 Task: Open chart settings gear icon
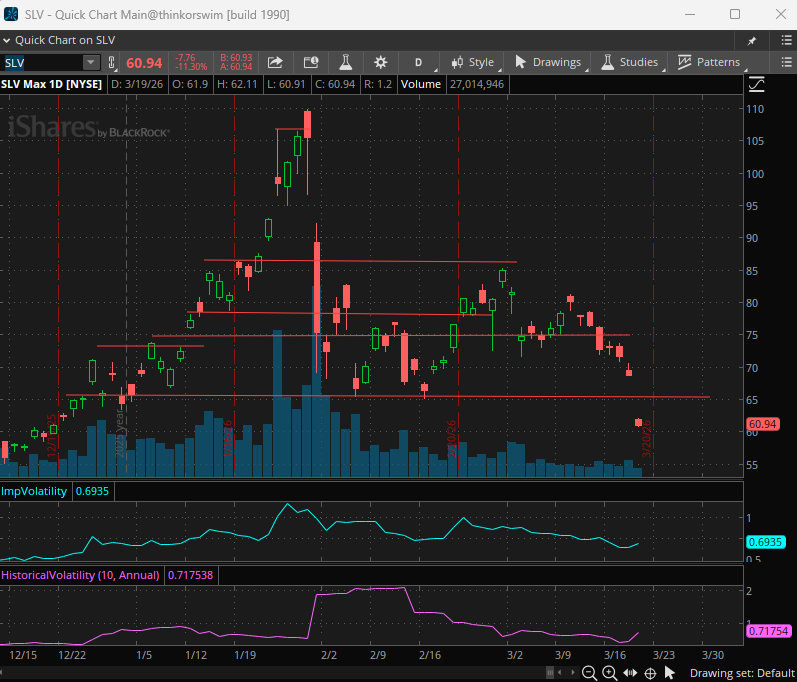point(380,63)
